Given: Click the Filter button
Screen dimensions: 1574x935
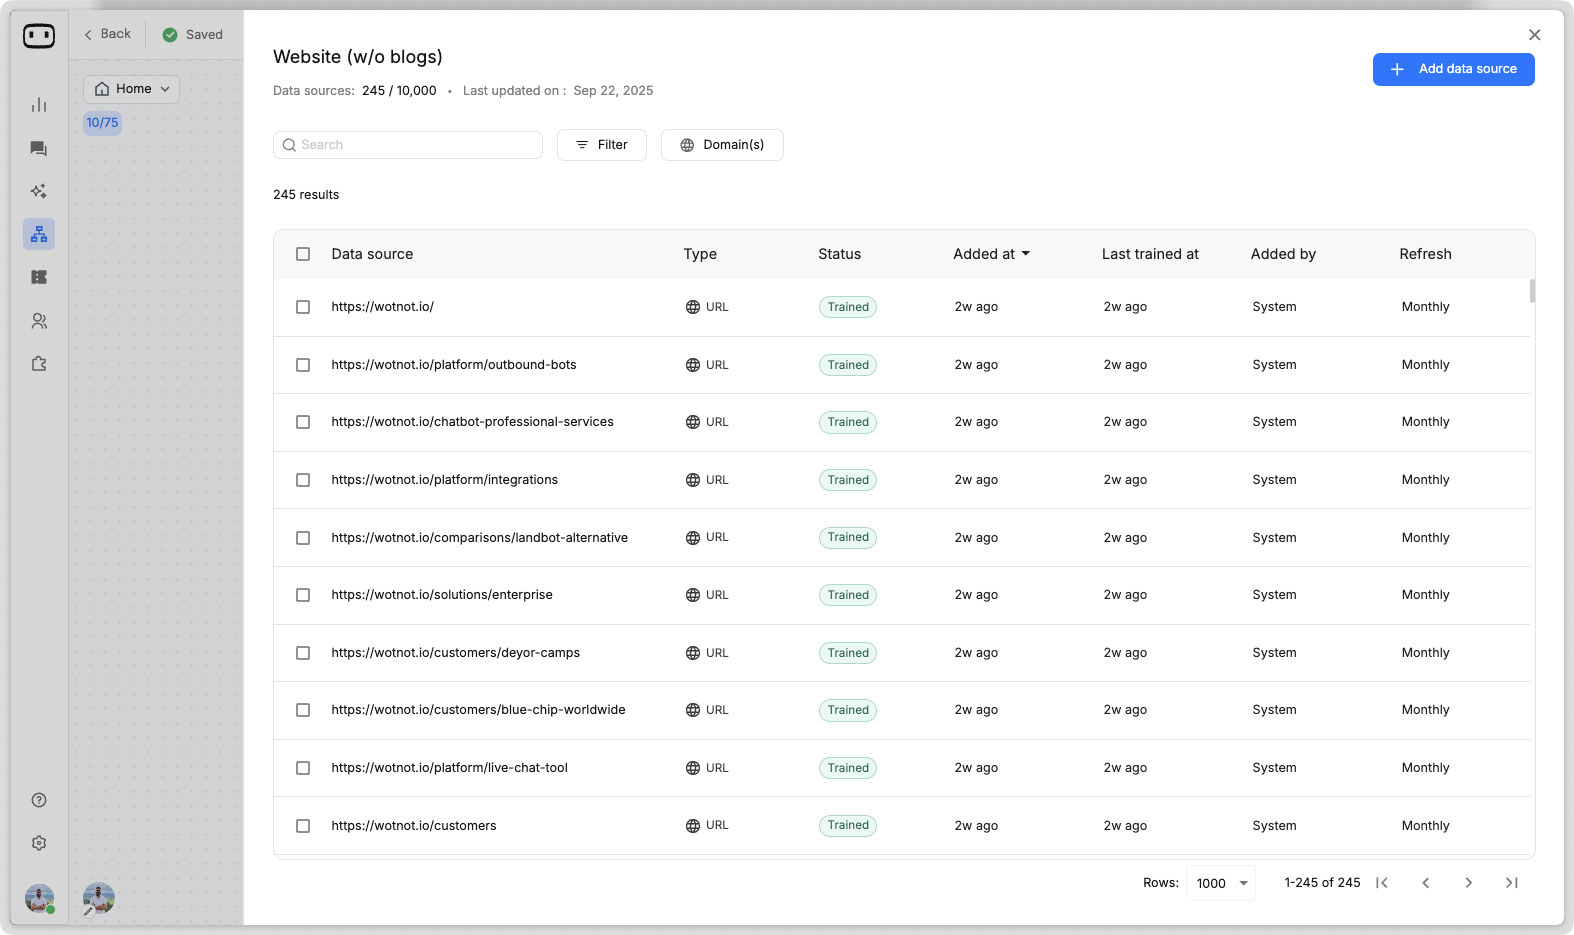Looking at the screenshot, I should [602, 145].
